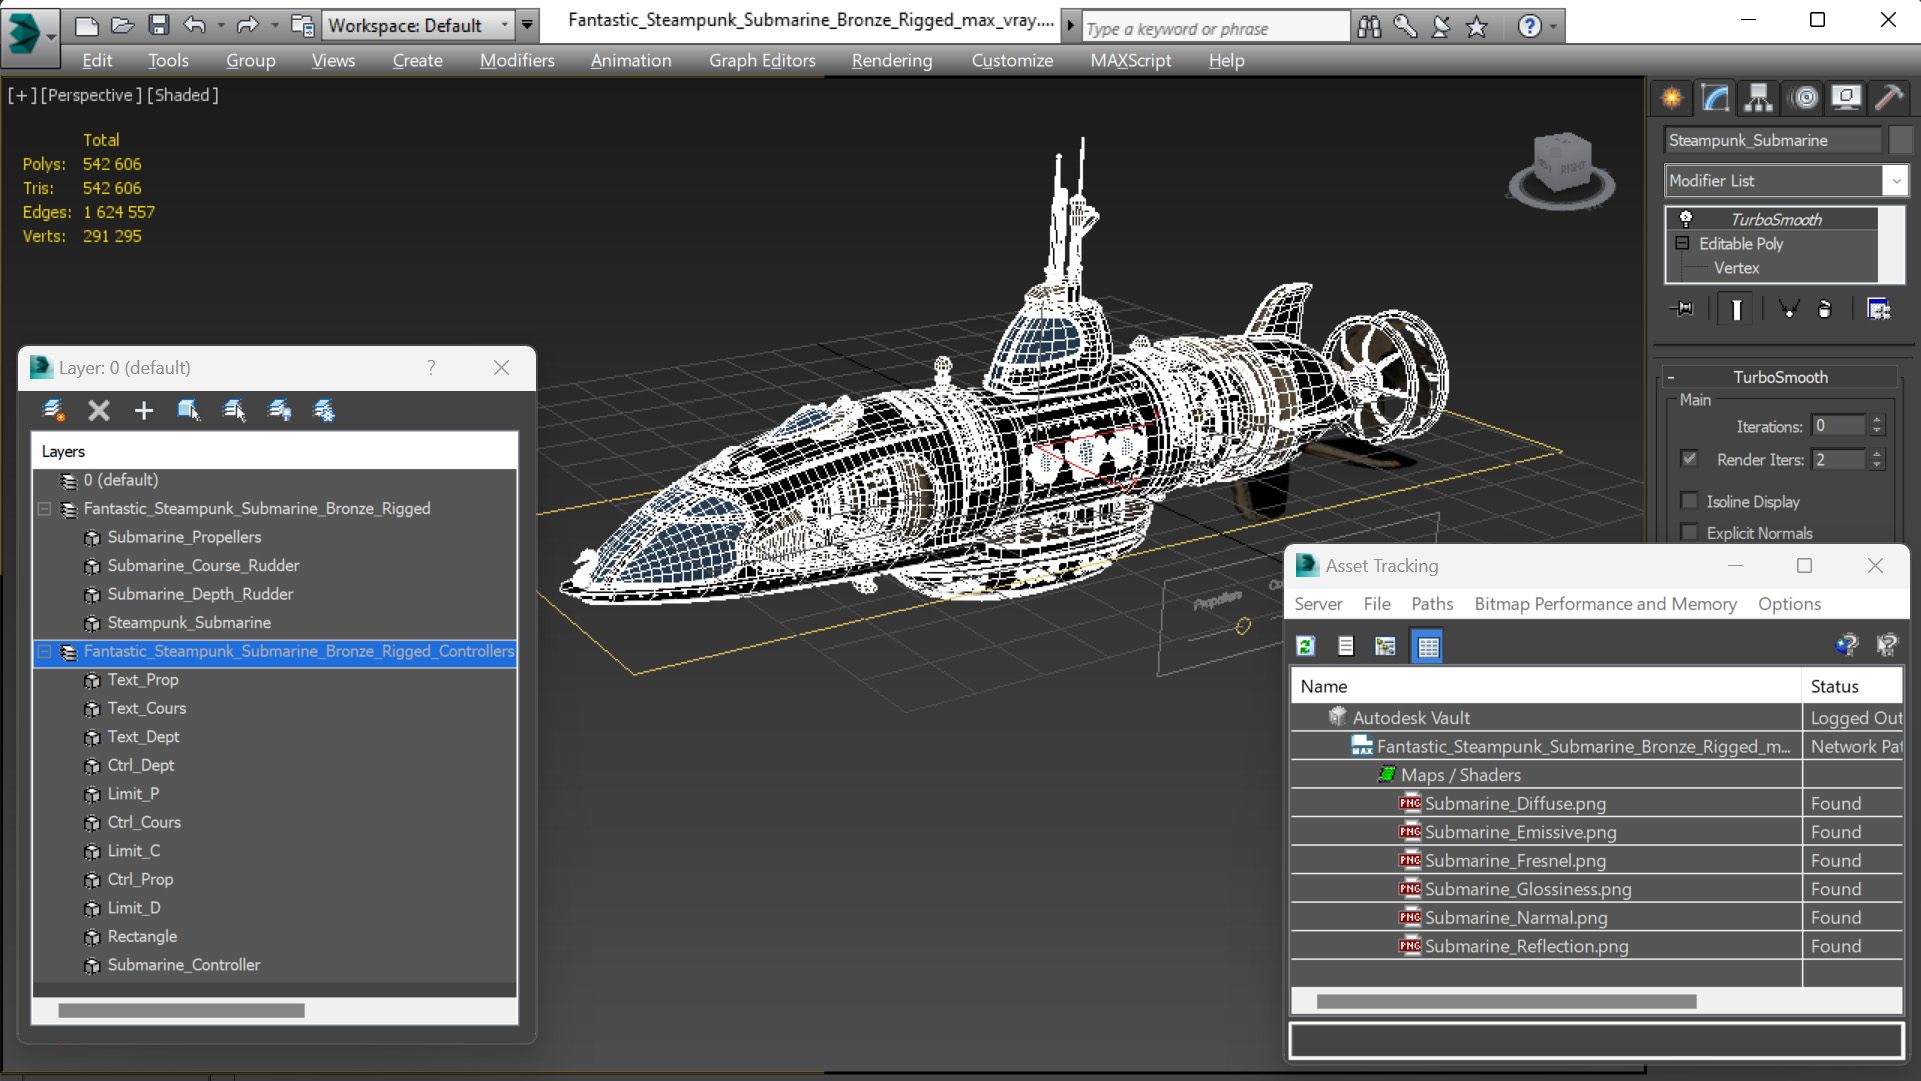Click the Status column header
The image size is (1921, 1081).
[1852, 686]
